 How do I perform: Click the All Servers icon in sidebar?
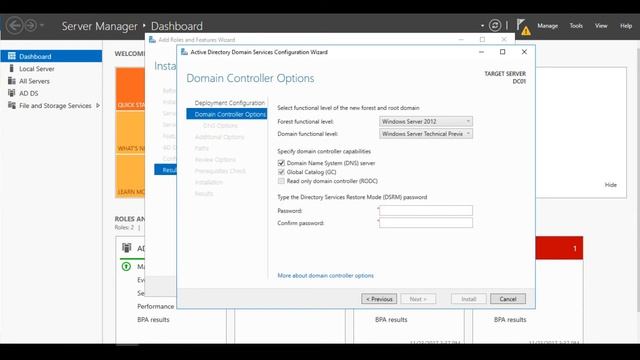coord(12,81)
